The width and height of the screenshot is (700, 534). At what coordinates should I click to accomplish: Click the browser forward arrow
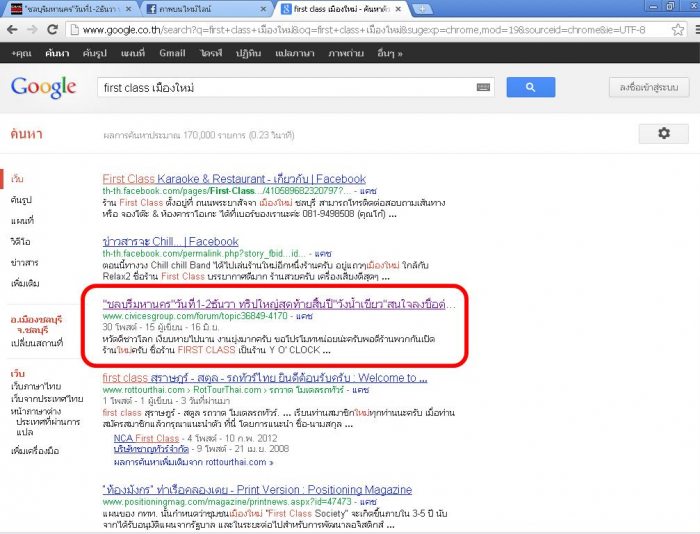tap(32, 29)
